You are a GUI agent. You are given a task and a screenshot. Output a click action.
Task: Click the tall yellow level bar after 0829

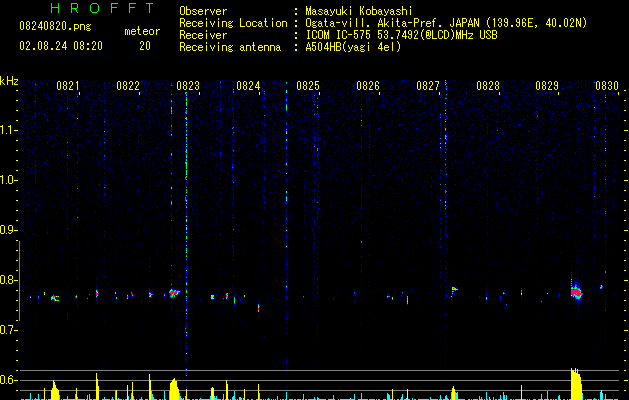click(576, 384)
